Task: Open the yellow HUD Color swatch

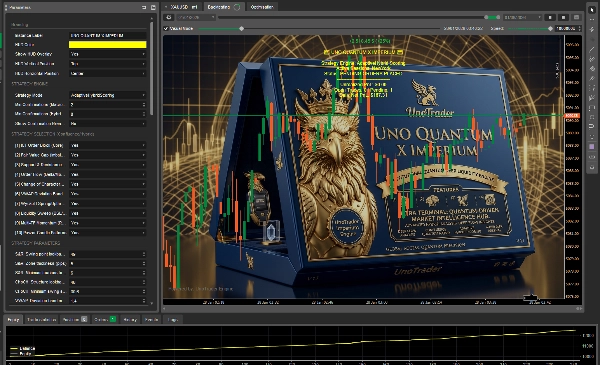Action: [x=108, y=45]
